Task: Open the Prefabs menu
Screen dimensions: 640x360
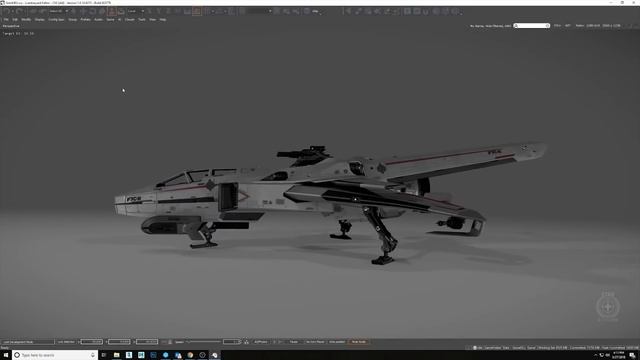Action: (85, 20)
